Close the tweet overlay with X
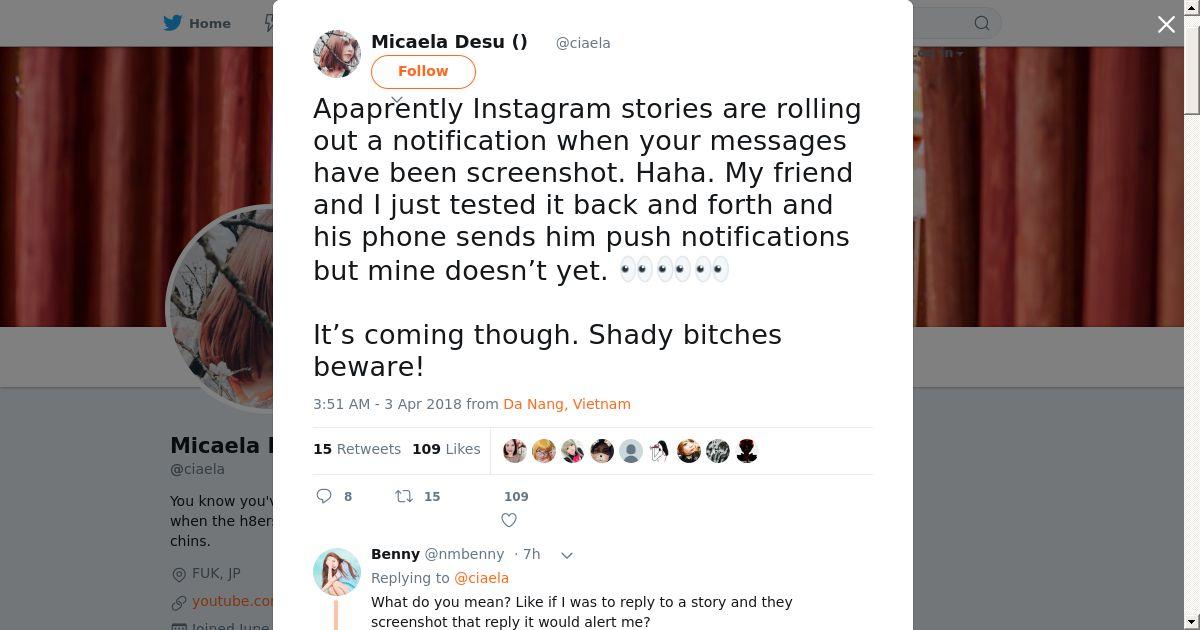This screenshot has width=1200, height=630. click(x=1166, y=25)
